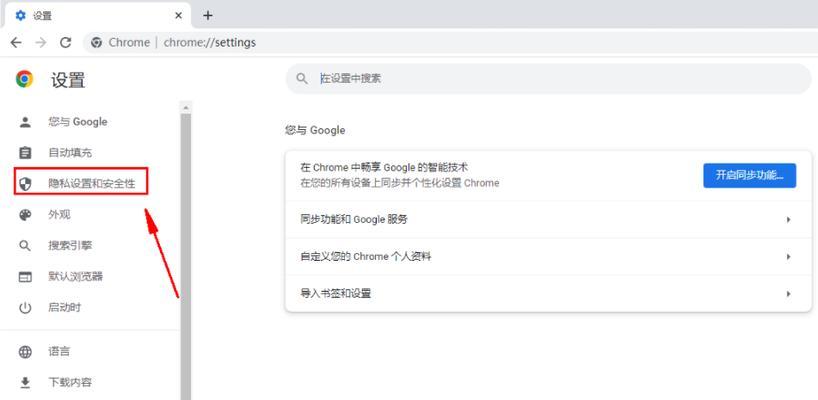The image size is (818, 400).
Task: Select the 设置 browser tab
Action: click(x=97, y=16)
